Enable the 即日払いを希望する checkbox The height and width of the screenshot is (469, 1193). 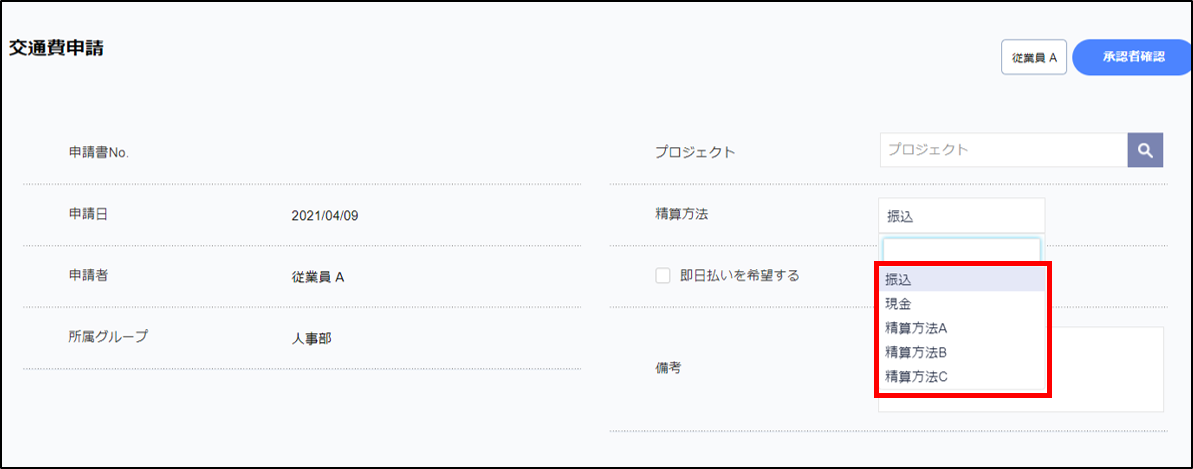click(663, 276)
